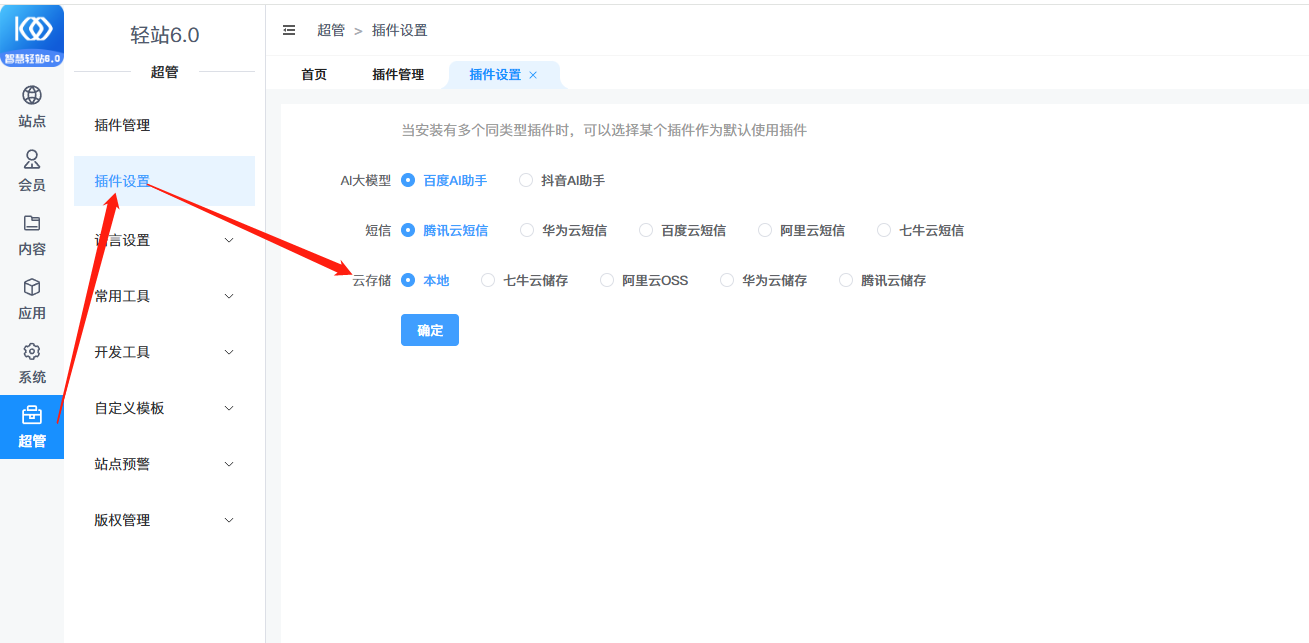Open 插件管理 in the side menu
Viewport: 1309px width, 643px height.
click(164, 125)
